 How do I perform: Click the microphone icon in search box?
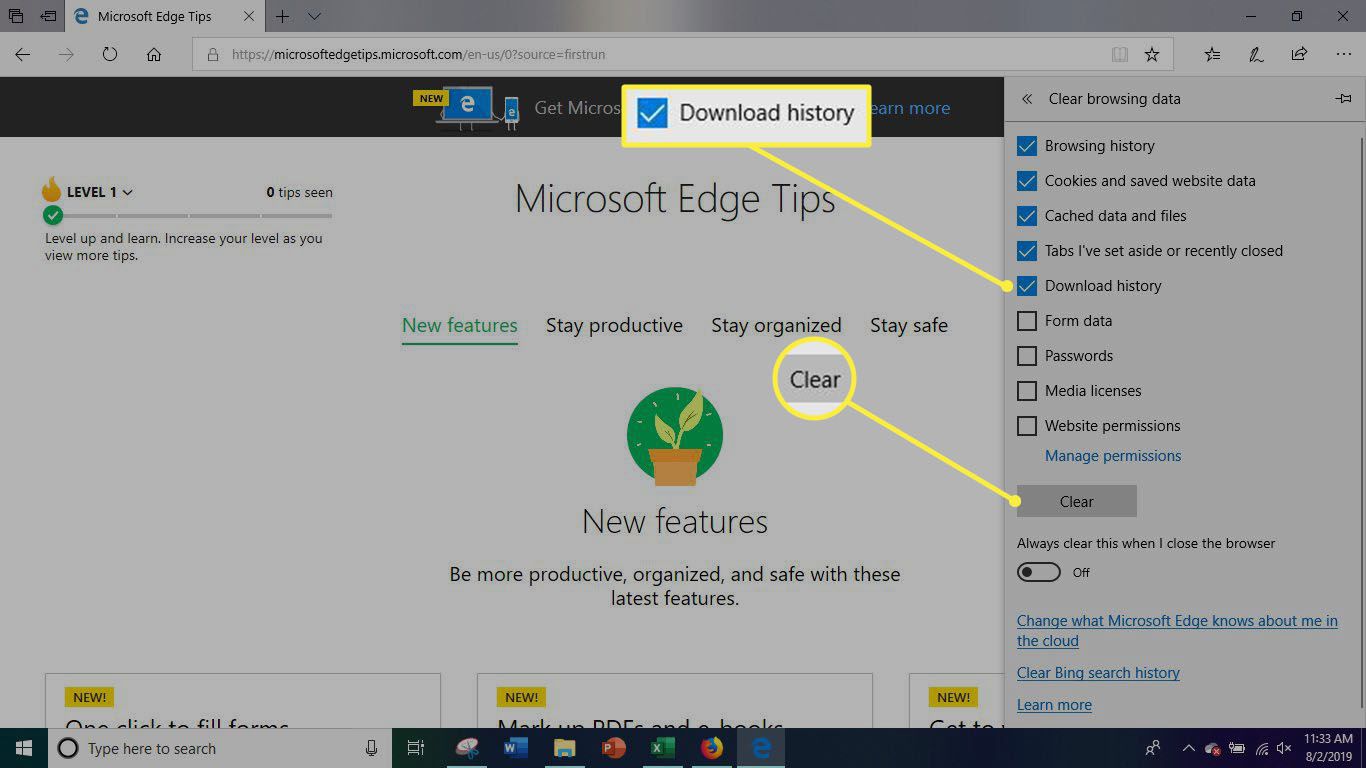pos(372,748)
